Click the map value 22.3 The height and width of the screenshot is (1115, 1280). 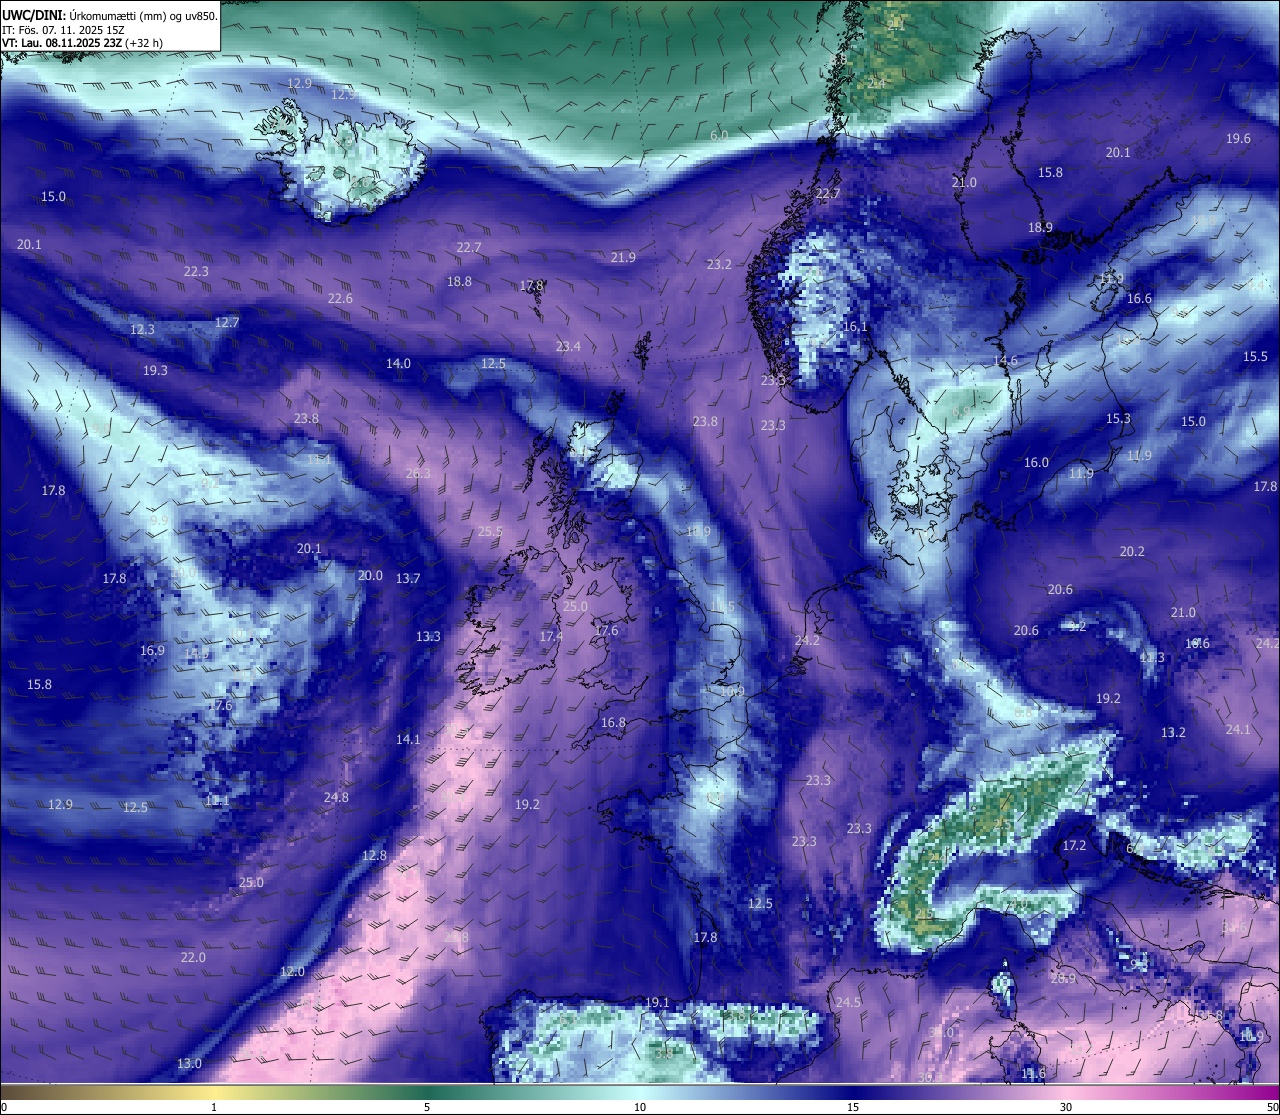(196, 271)
